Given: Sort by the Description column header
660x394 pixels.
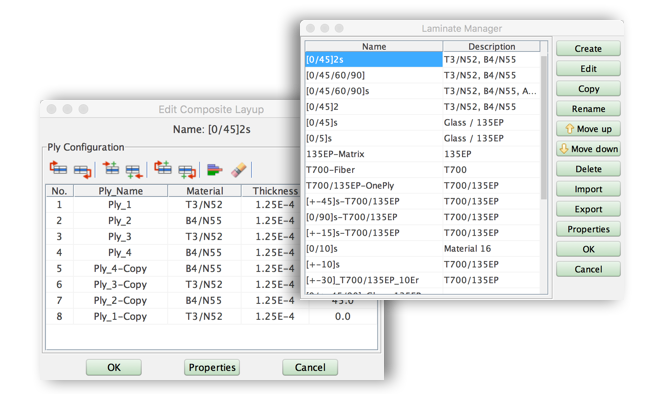Looking at the screenshot, I should [491, 46].
